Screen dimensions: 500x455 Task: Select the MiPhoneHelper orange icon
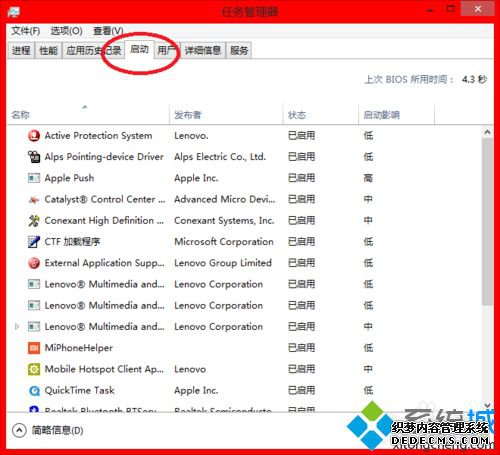(x=34, y=348)
